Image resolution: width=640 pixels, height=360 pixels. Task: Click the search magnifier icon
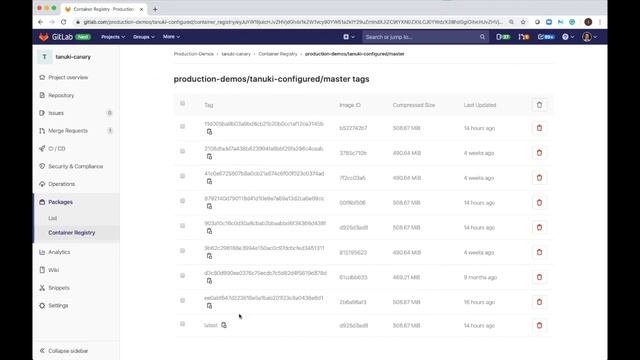[x=482, y=37]
